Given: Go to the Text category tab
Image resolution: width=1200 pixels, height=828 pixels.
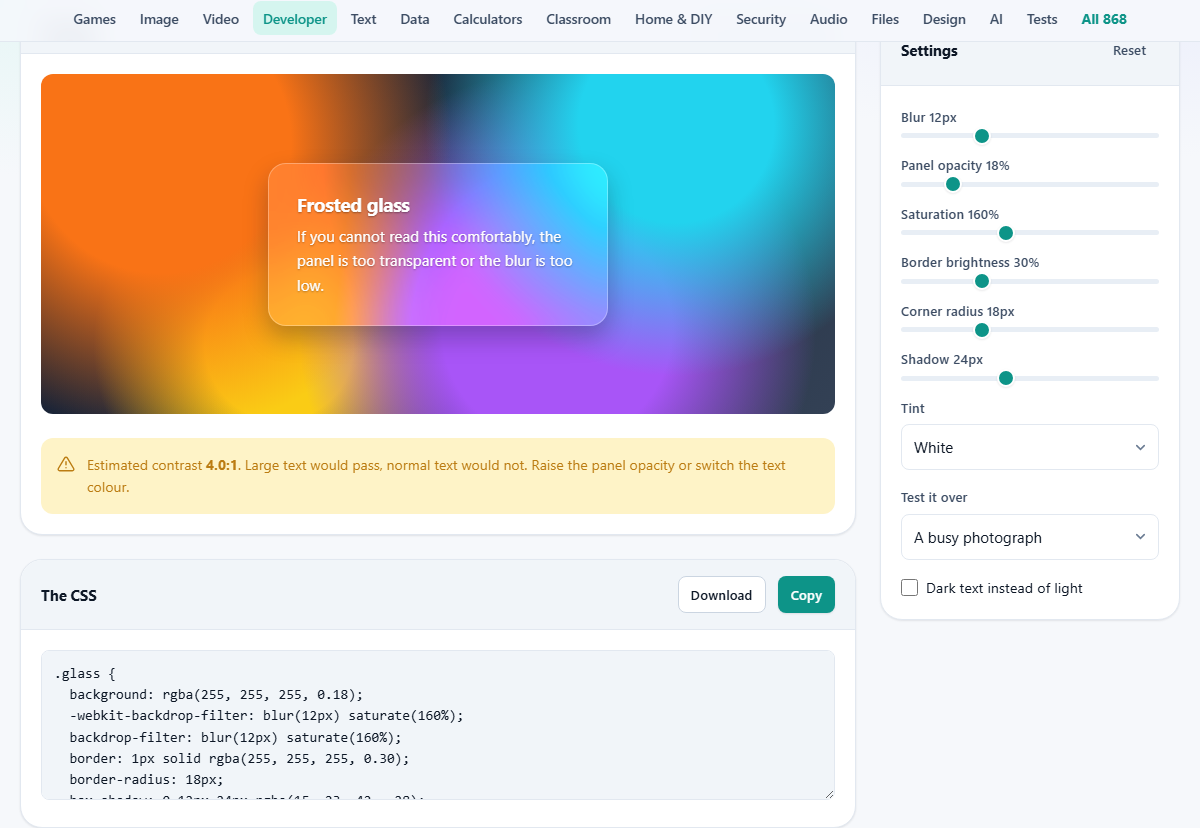Looking at the screenshot, I should (364, 19).
